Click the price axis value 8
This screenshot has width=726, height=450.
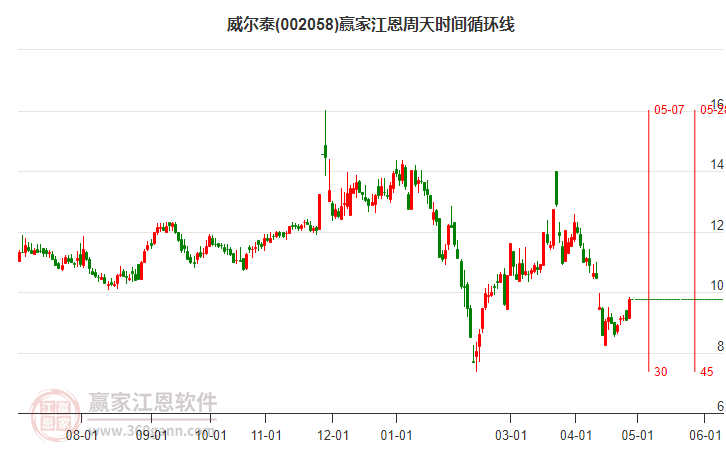pyautogui.click(x=720, y=346)
